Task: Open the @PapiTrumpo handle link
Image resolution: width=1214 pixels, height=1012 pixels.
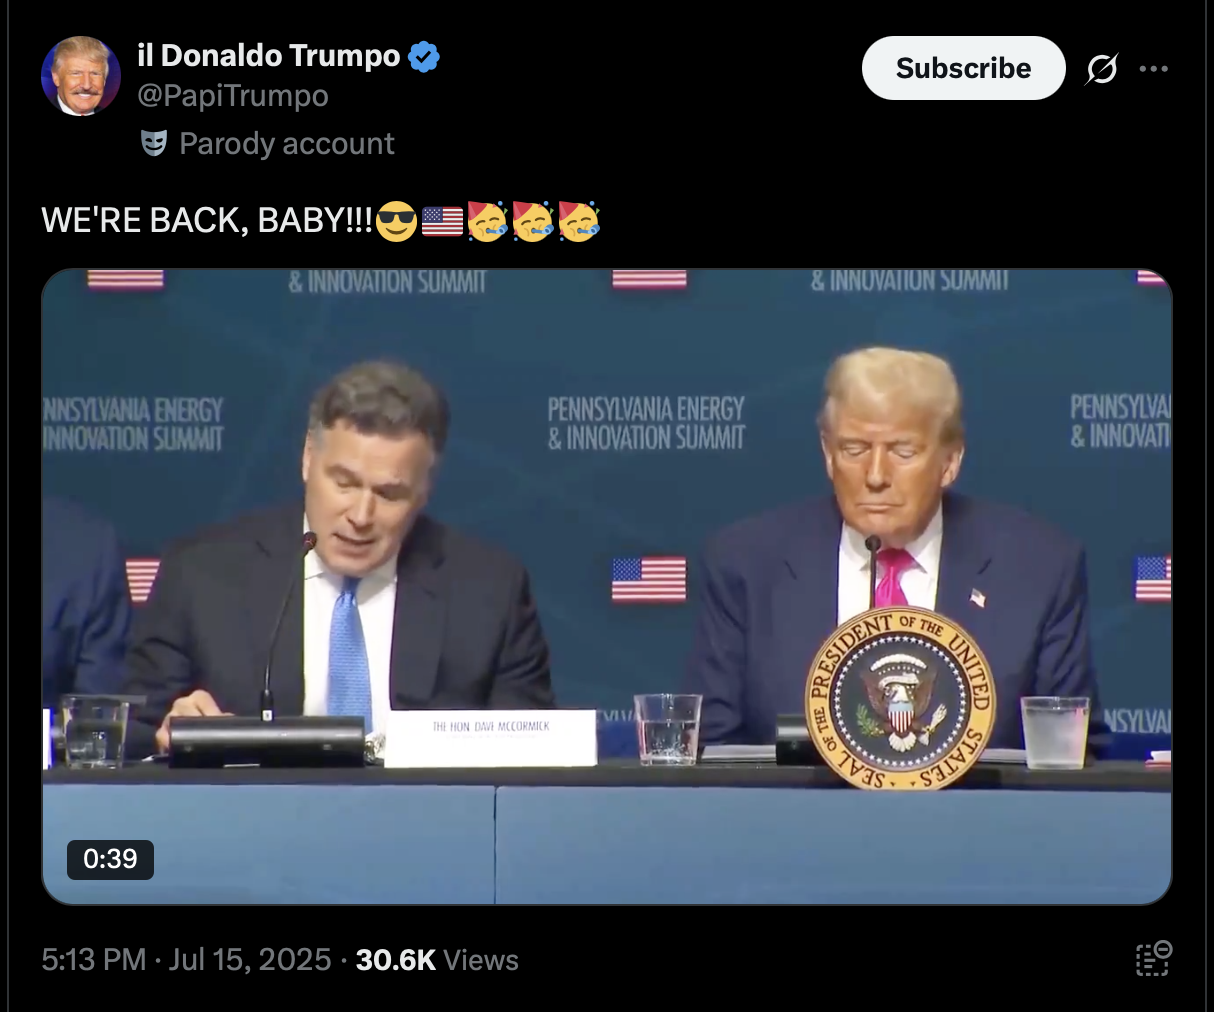Action: coord(233,96)
